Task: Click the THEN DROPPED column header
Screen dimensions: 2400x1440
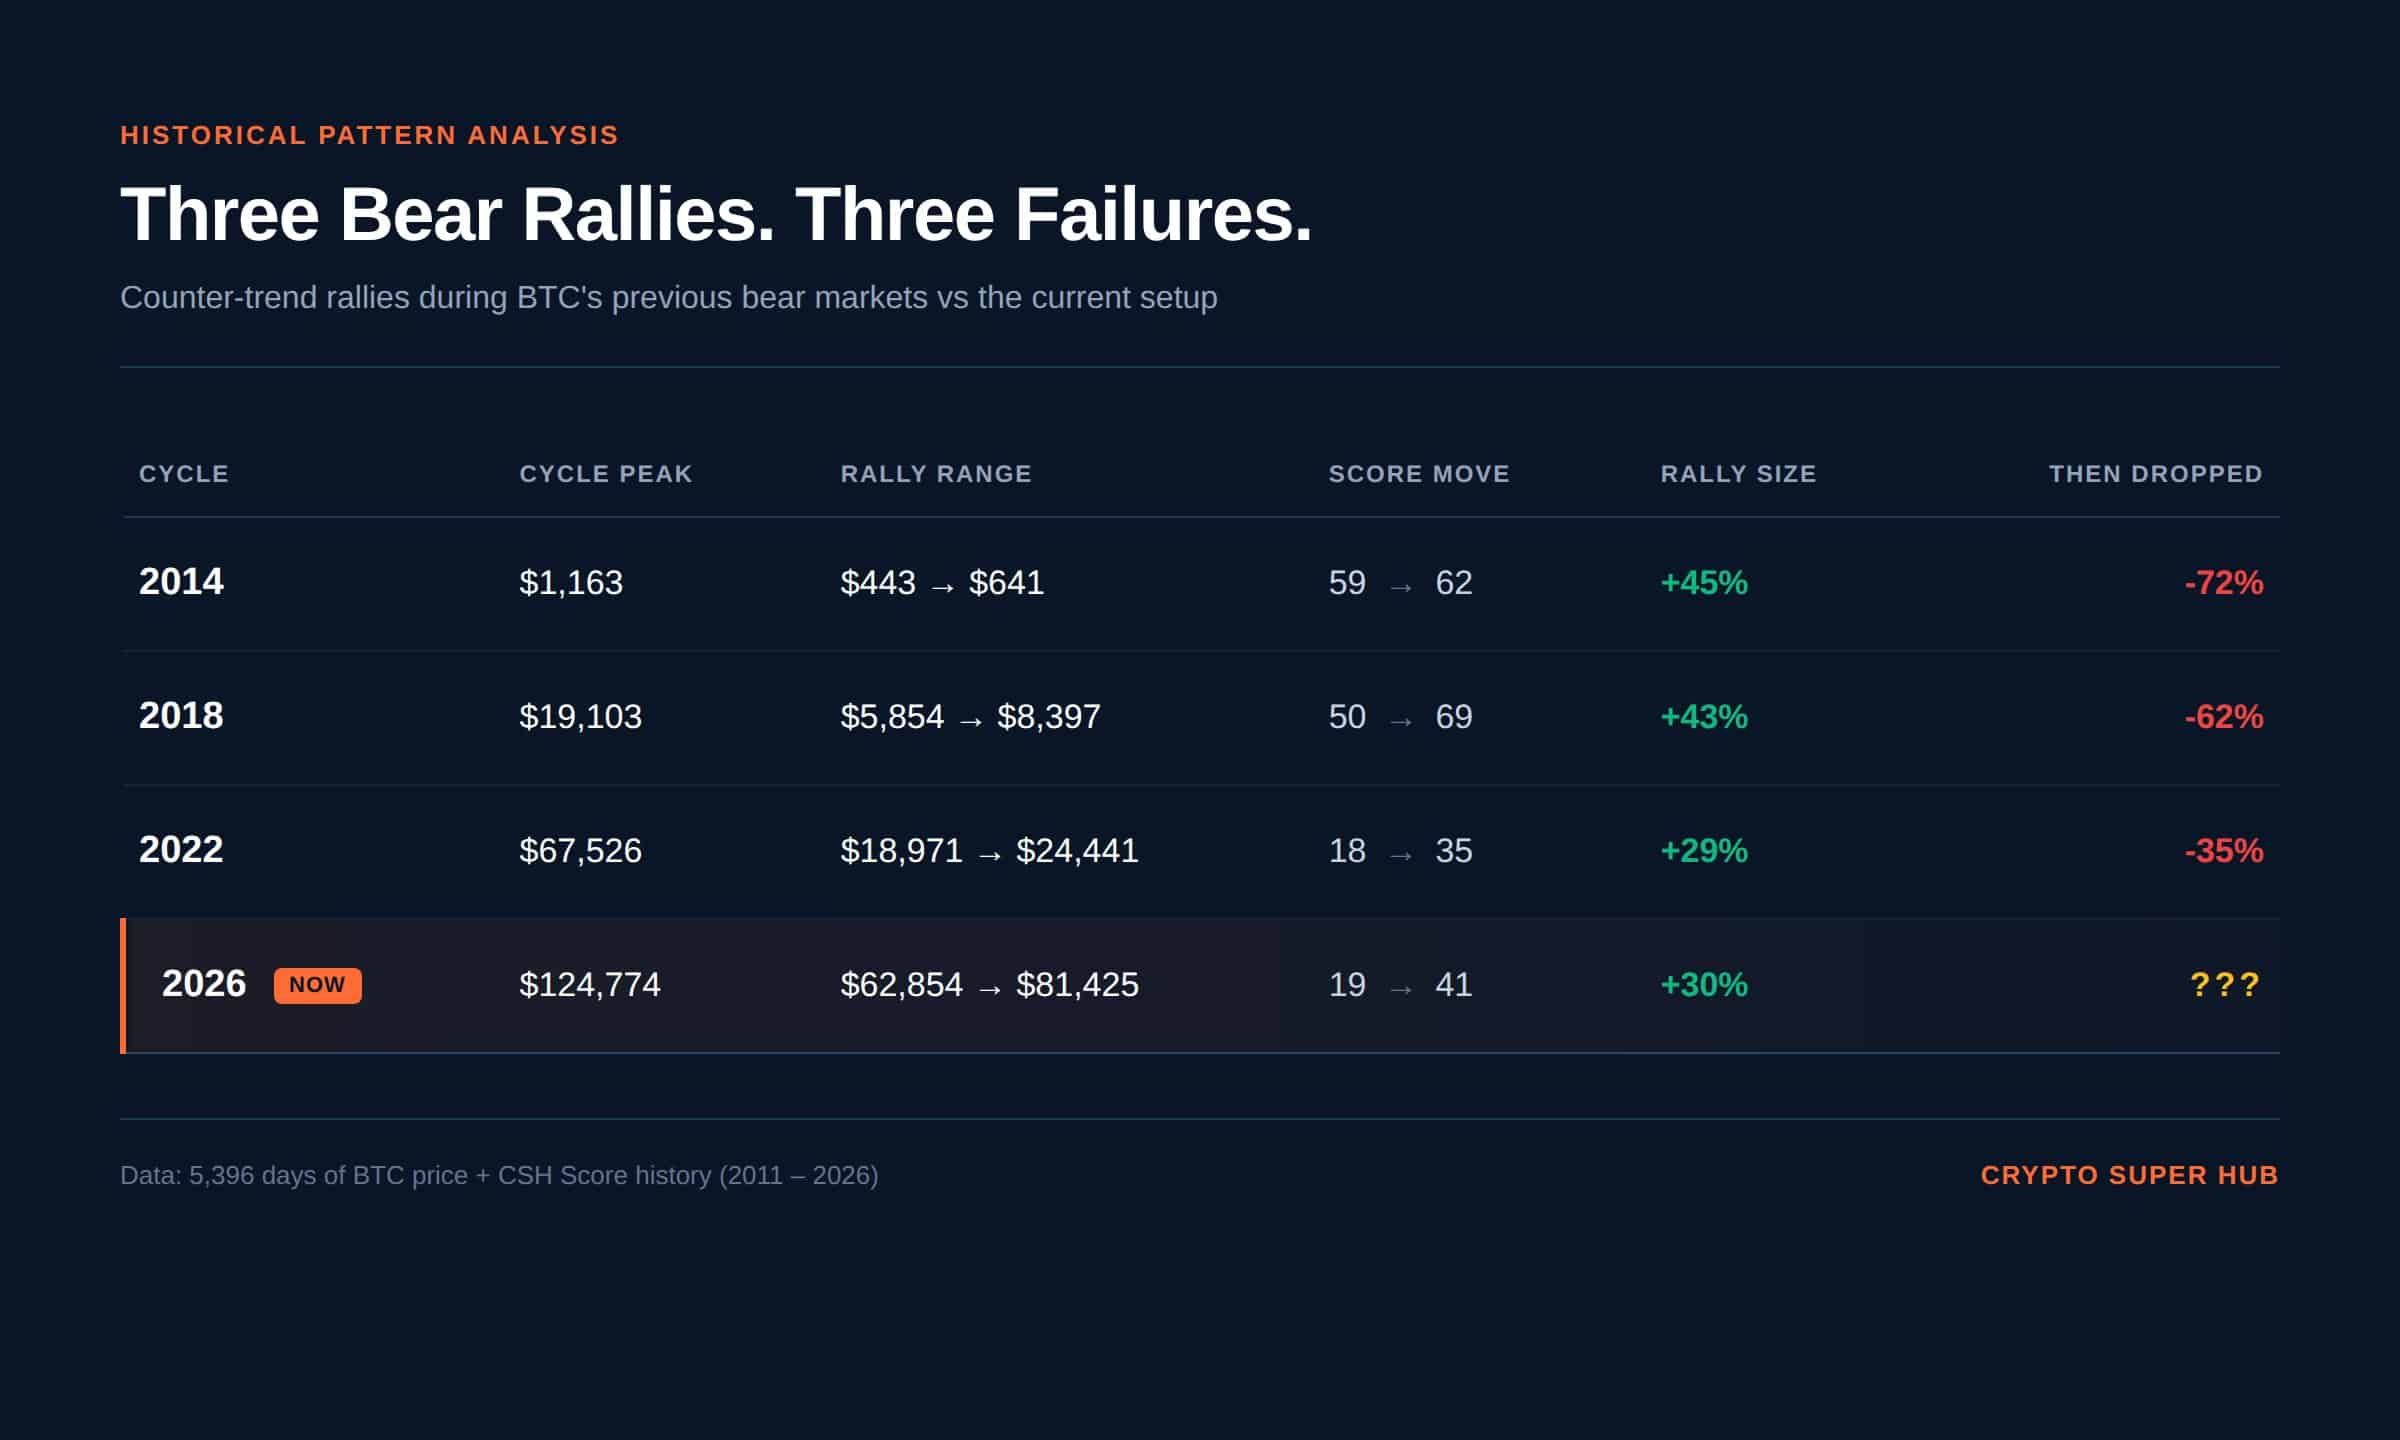Action: (x=2155, y=474)
